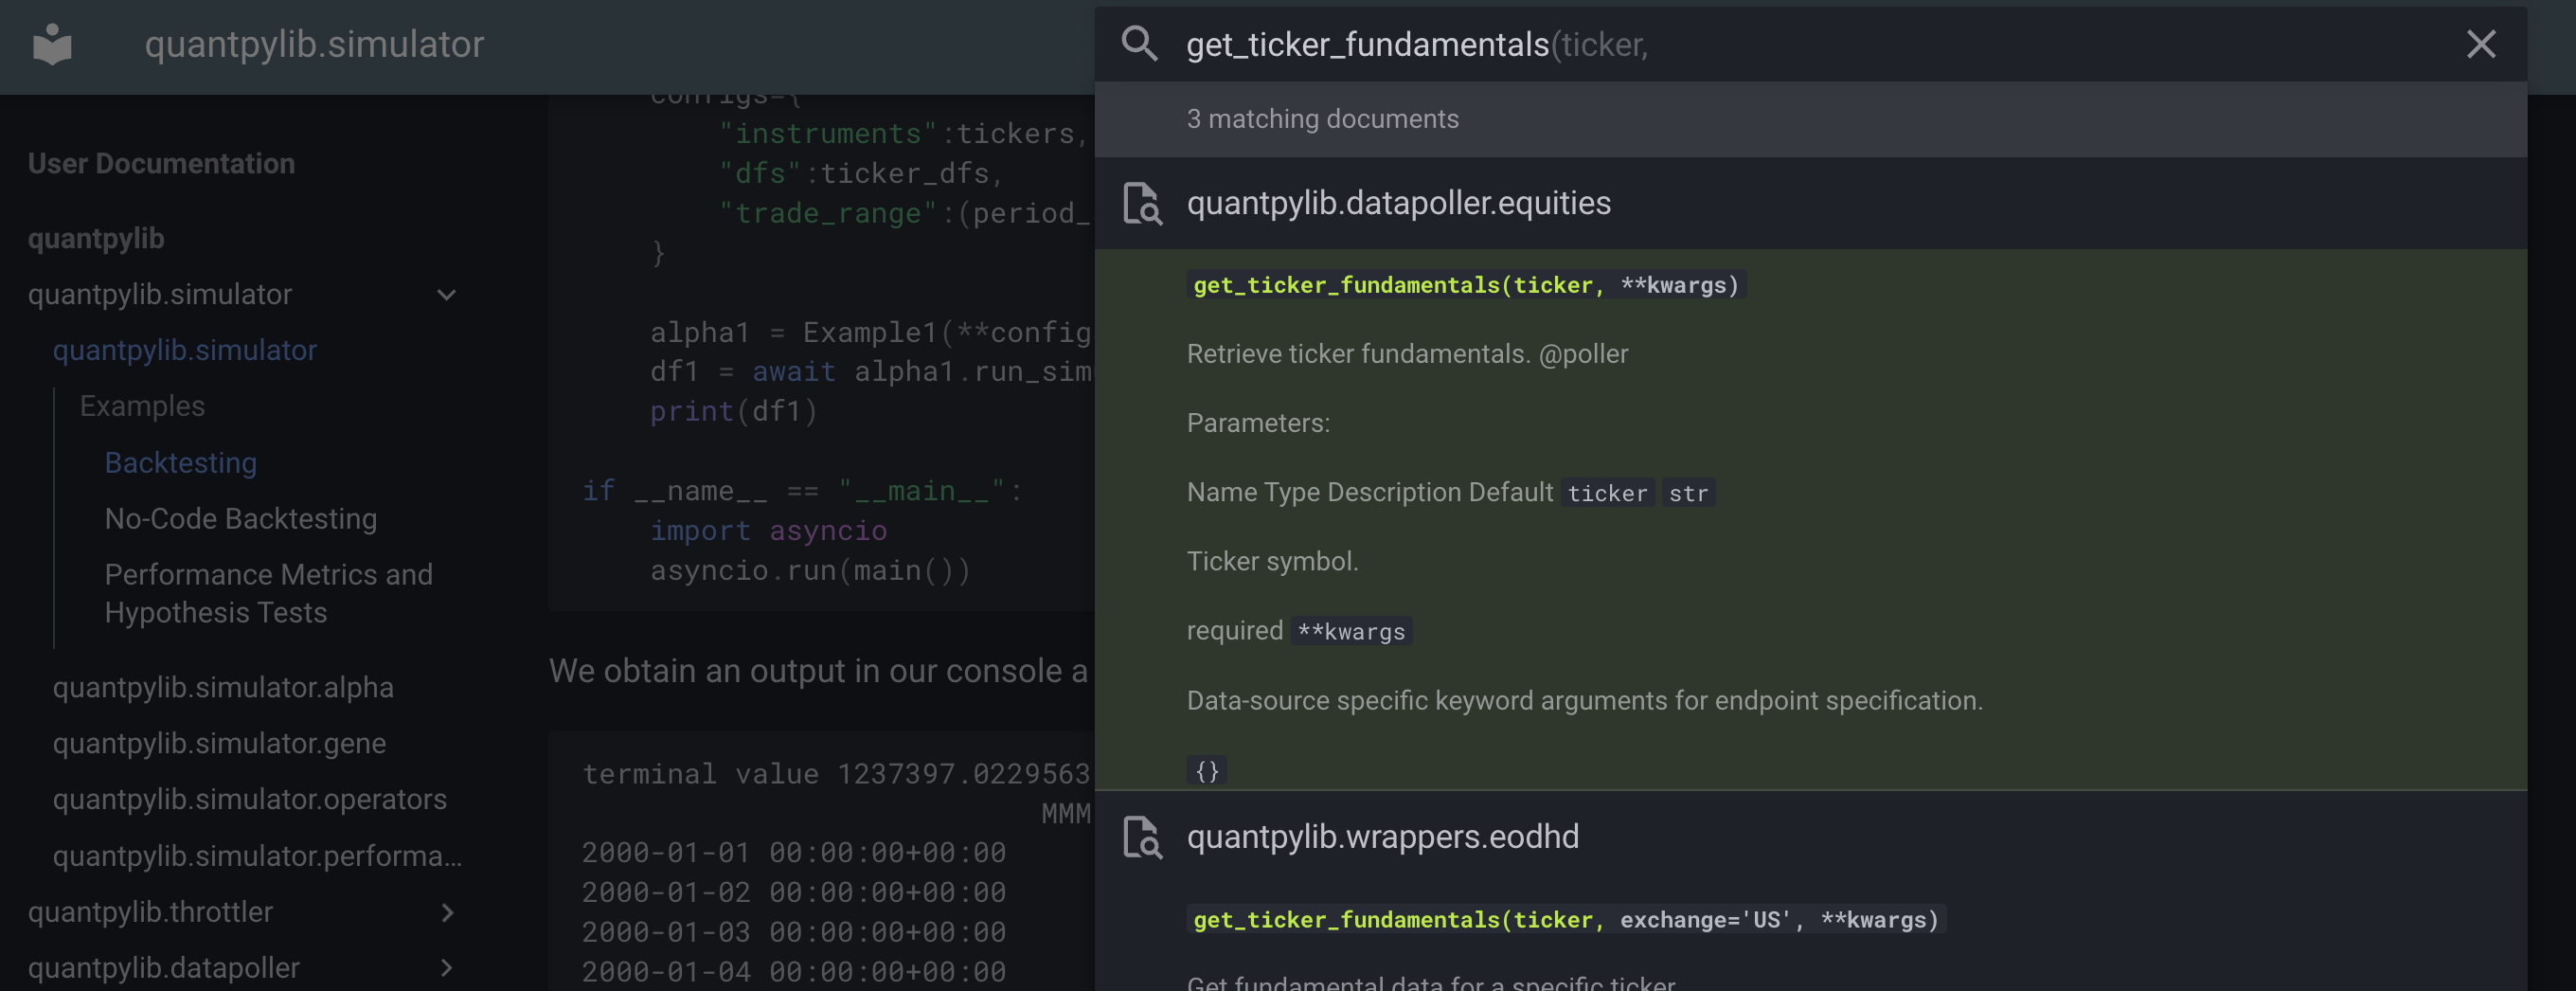2576x991 pixels.
Task: Click the 'Data-source specific keyword arguments' description
Action: tap(1584, 701)
